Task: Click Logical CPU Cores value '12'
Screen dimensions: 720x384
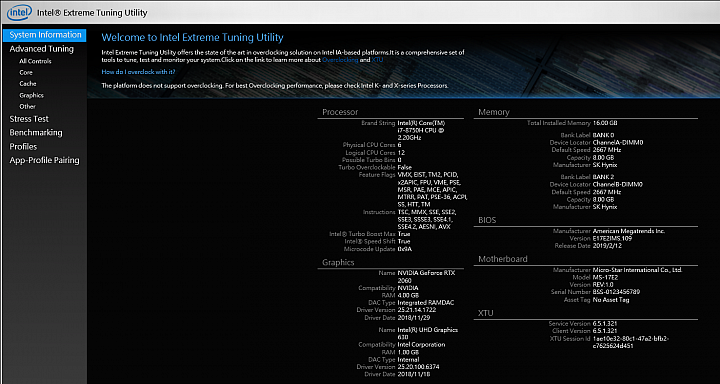Action: pos(401,152)
